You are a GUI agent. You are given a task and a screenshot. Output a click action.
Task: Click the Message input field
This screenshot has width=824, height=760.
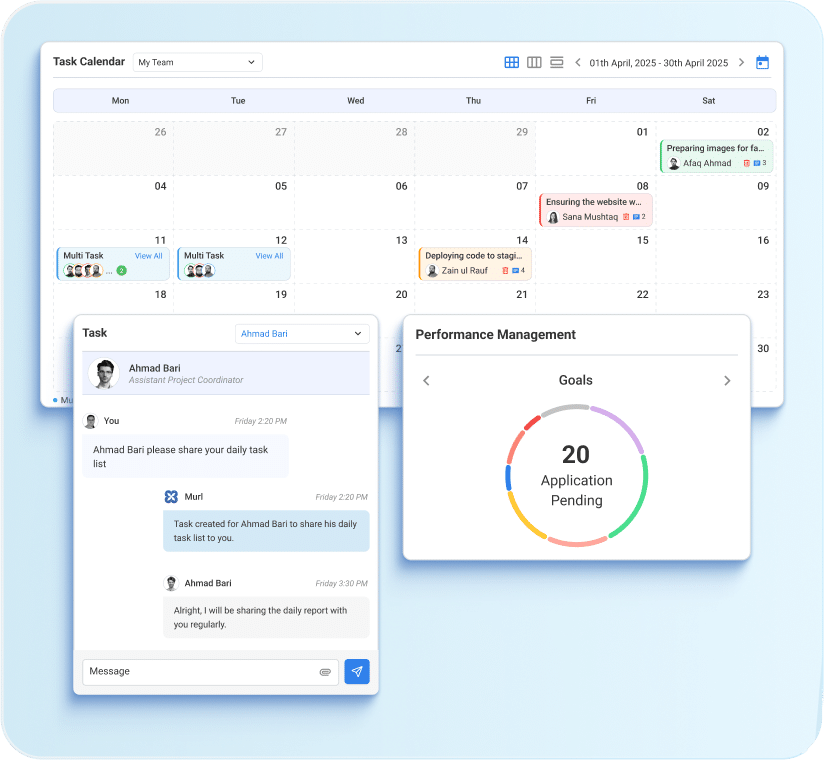click(x=200, y=672)
